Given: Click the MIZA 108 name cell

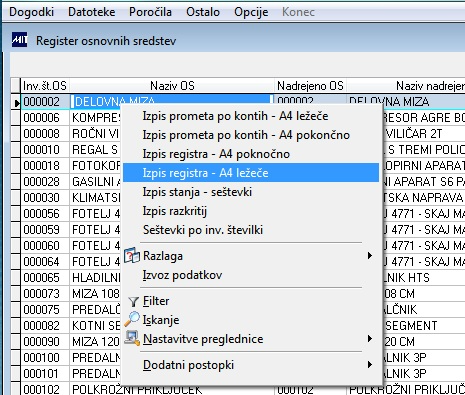Looking at the screenshot, I should 95,294.
